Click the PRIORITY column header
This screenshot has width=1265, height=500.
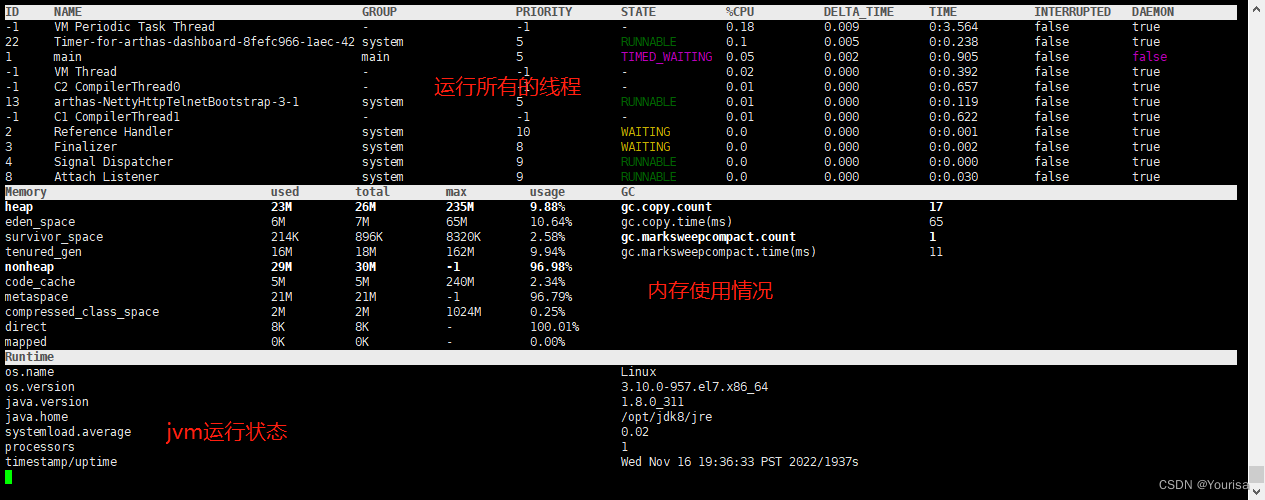[544, 12]
